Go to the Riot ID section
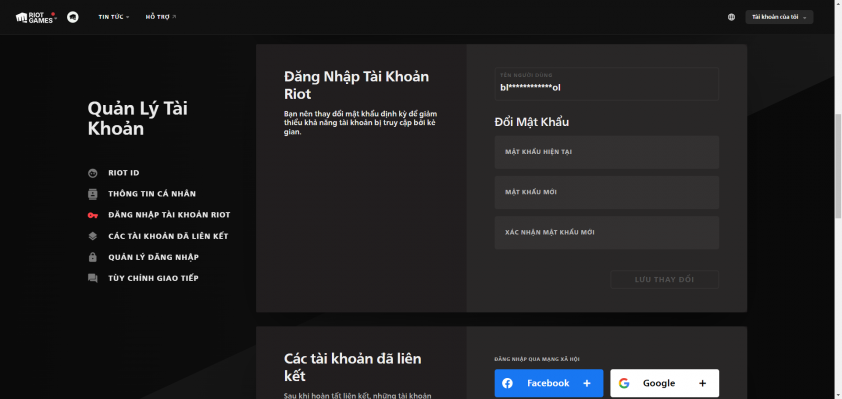 pyautogui.click(x=124, y=173)
